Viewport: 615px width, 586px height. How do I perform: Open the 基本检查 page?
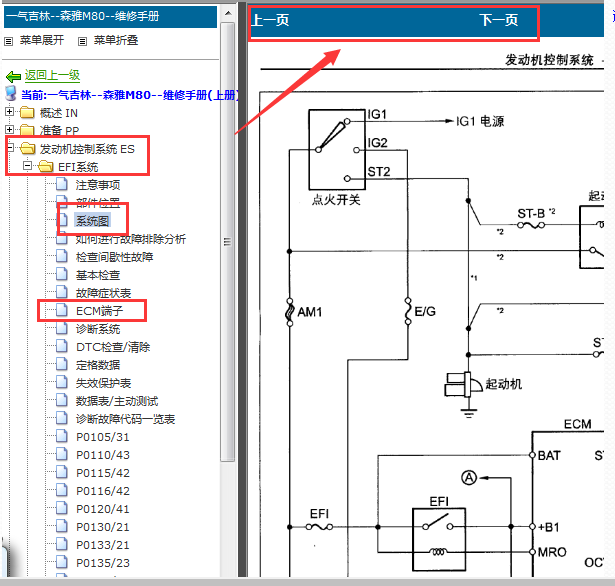pyautogui.click(x=98, y=275)
